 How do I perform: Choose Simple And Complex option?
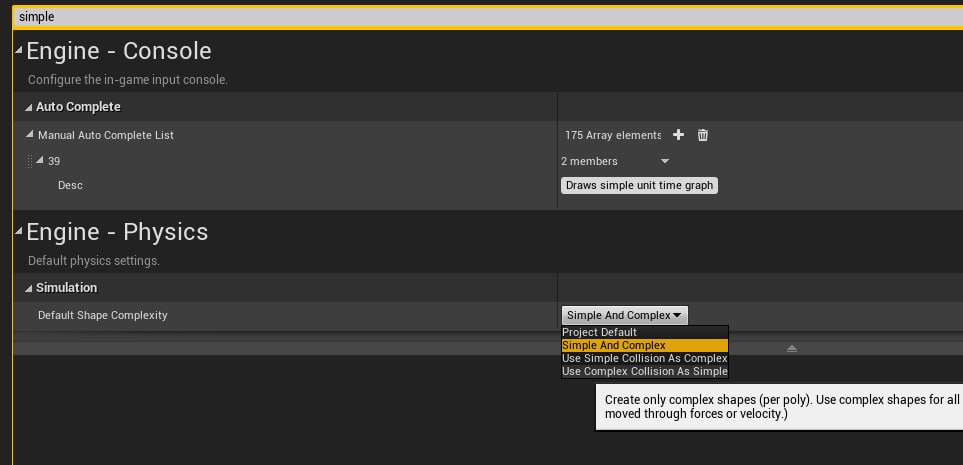[645, 345]
